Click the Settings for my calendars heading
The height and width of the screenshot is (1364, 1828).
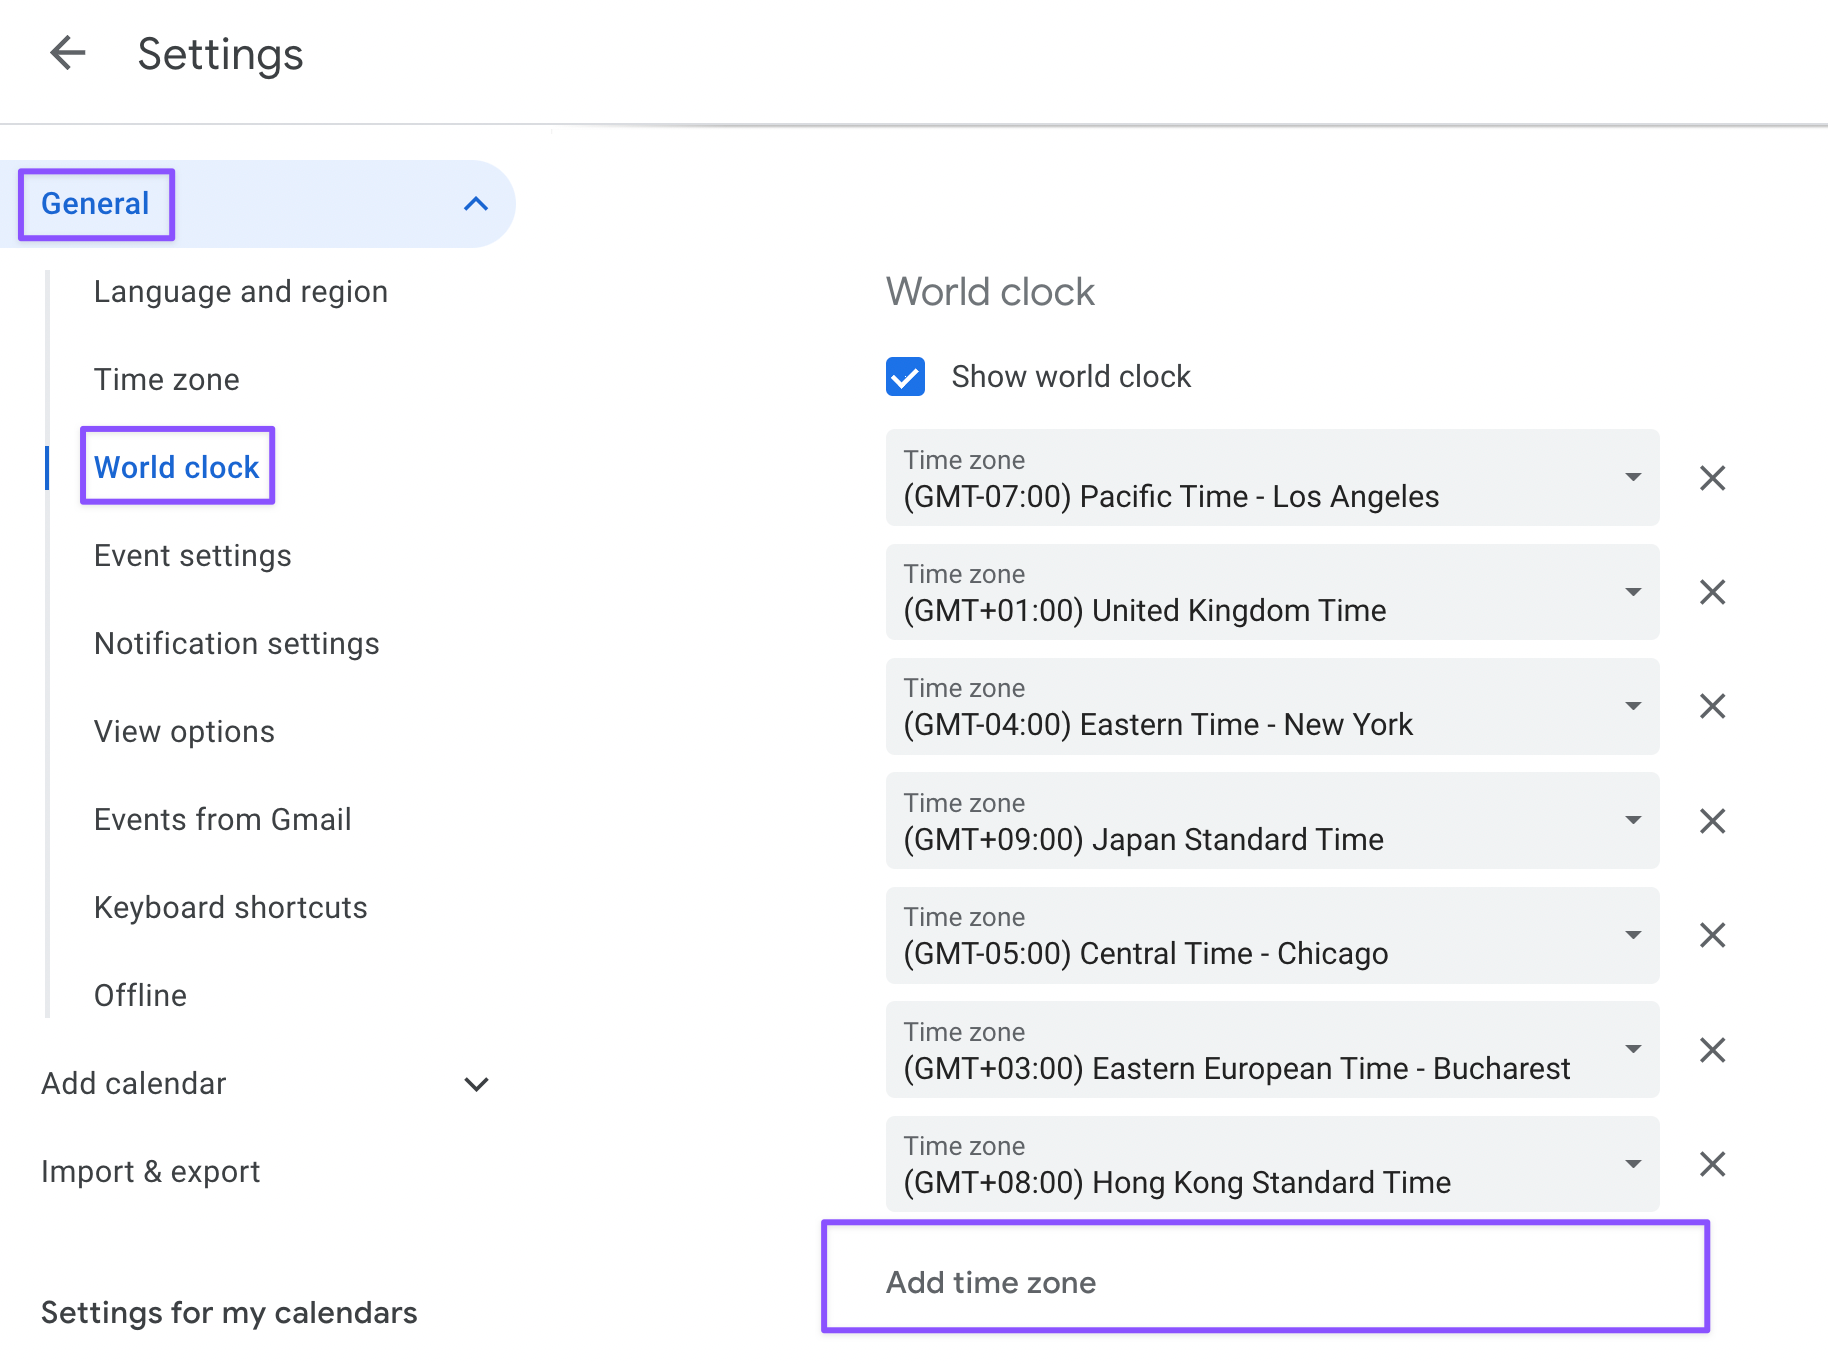pos(229,1312)
